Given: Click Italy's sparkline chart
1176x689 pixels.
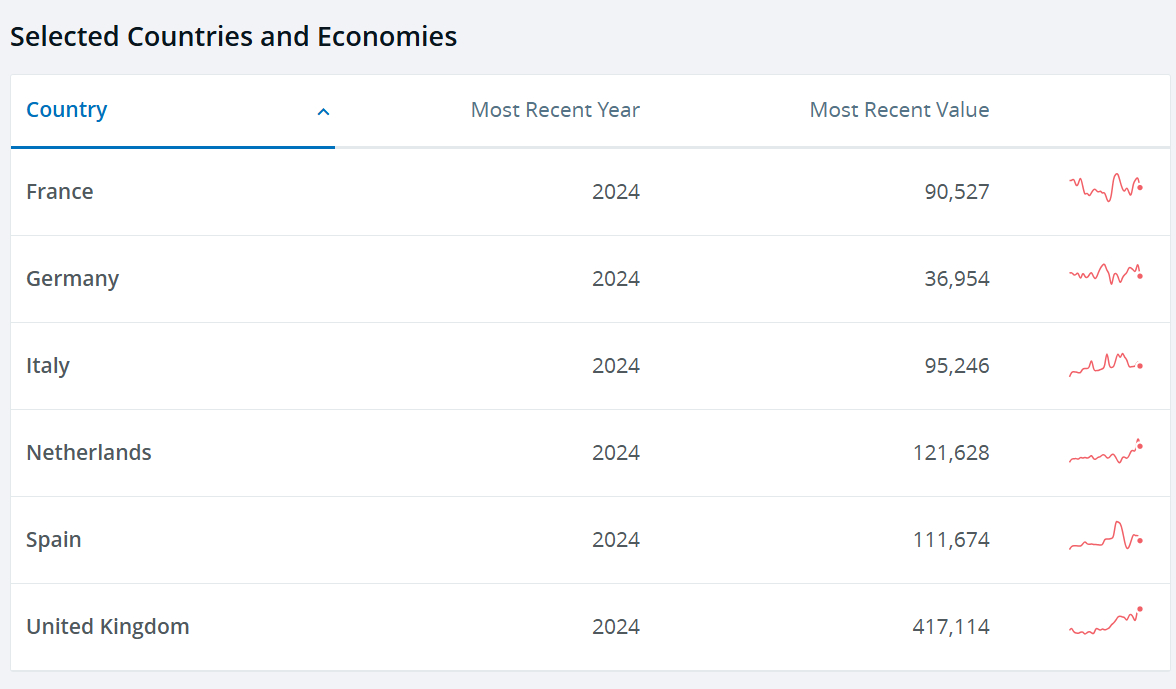Looking at the screenshot, I should pyautogui.click(x=1106, y=364).
